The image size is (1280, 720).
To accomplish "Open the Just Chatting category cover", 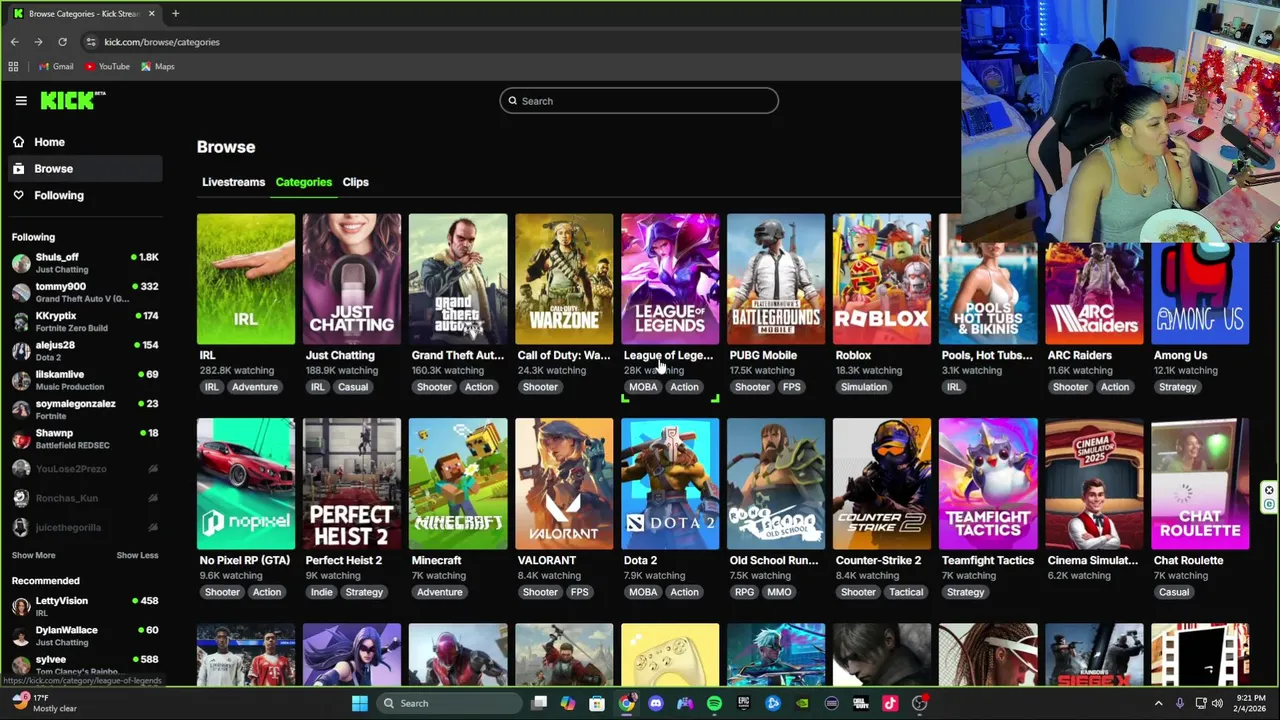I will click(352, 279).
